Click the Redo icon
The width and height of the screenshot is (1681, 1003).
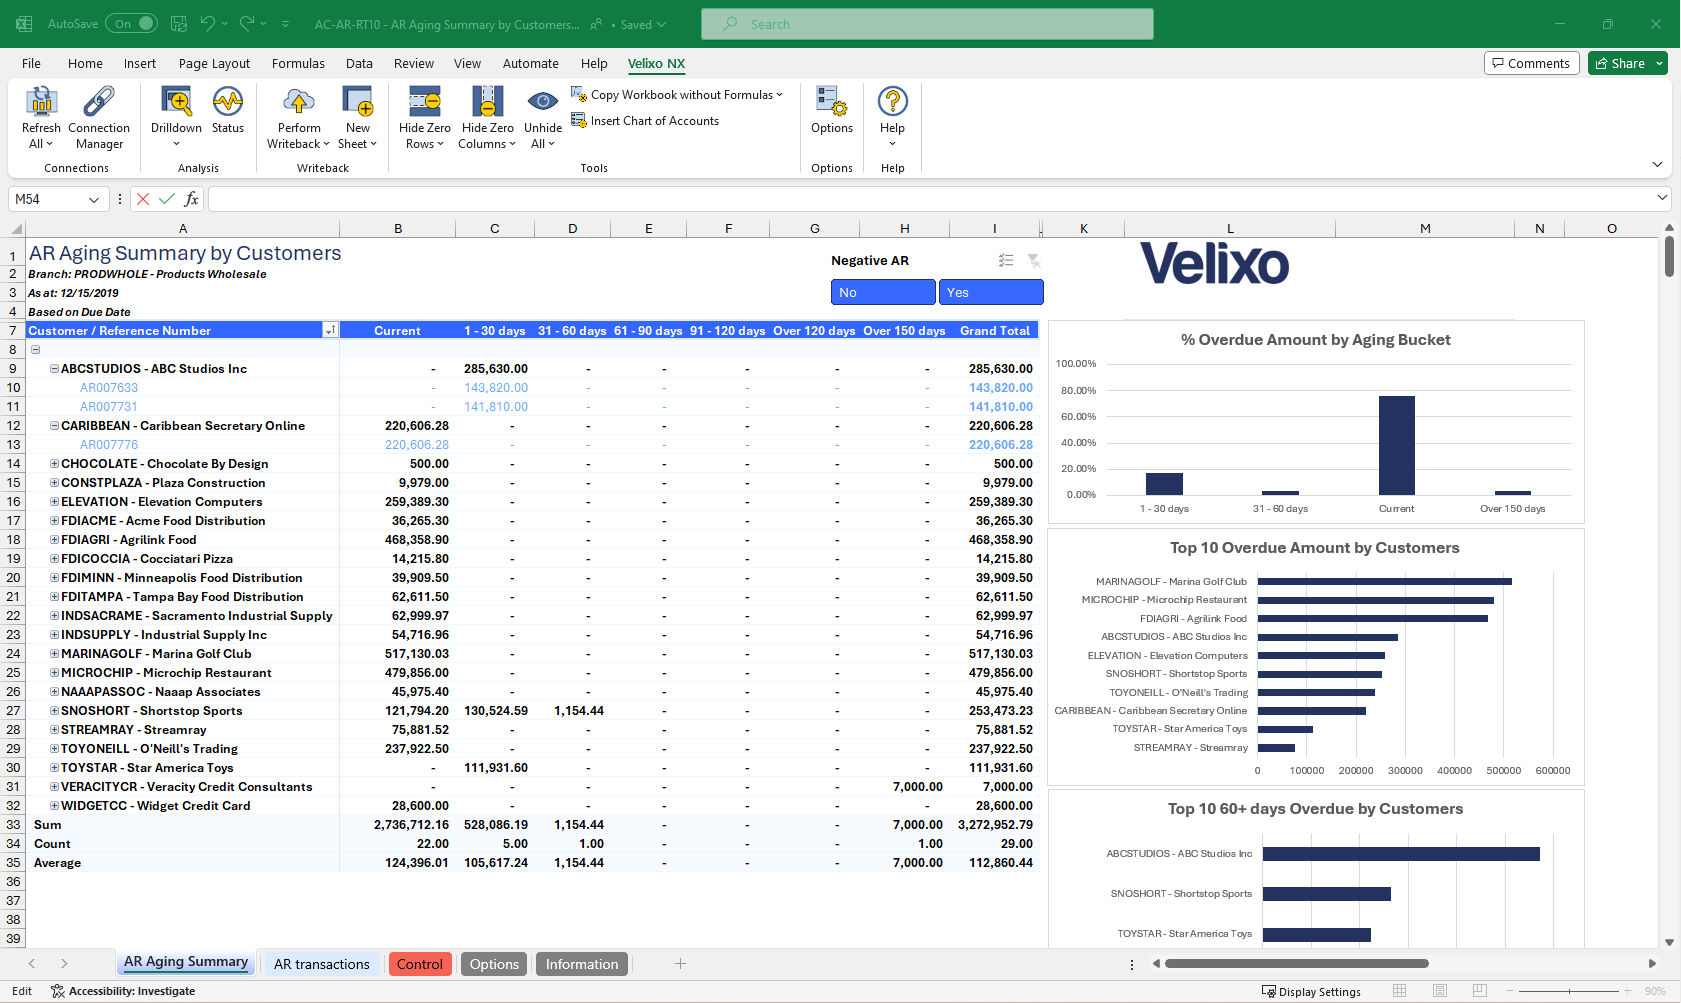click(247, 24)
